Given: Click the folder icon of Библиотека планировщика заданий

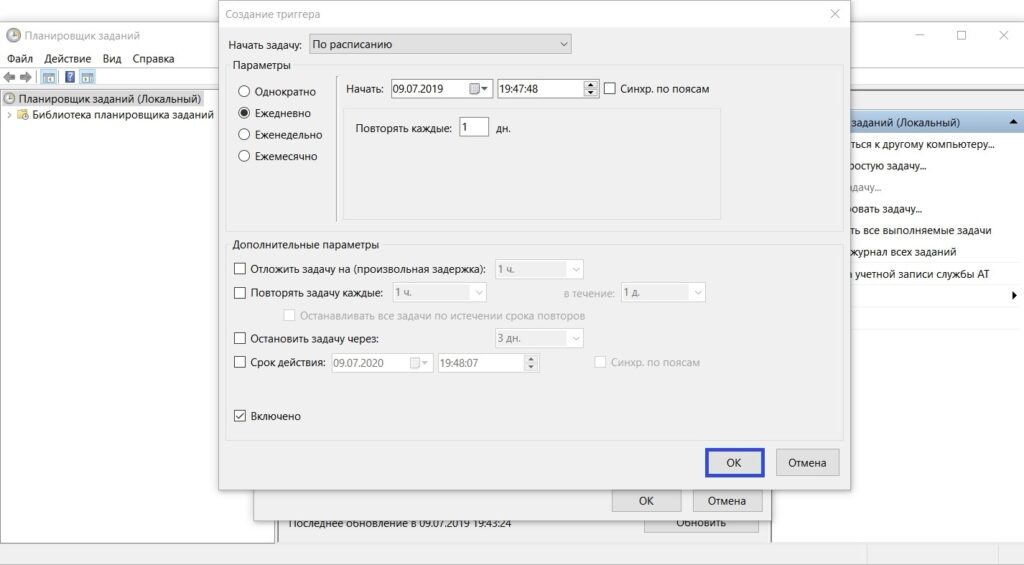Looking at the screenshot, I should [x=23, y=115].
